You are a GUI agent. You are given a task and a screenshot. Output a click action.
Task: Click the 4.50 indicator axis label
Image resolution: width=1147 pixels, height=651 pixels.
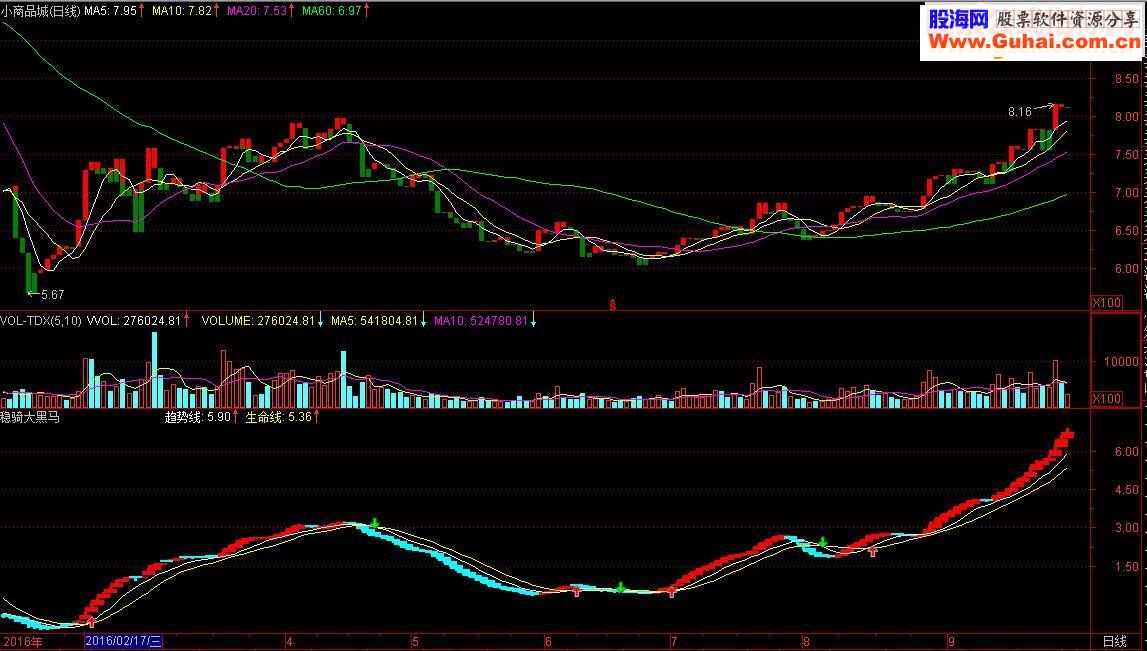pos(1126,490)
